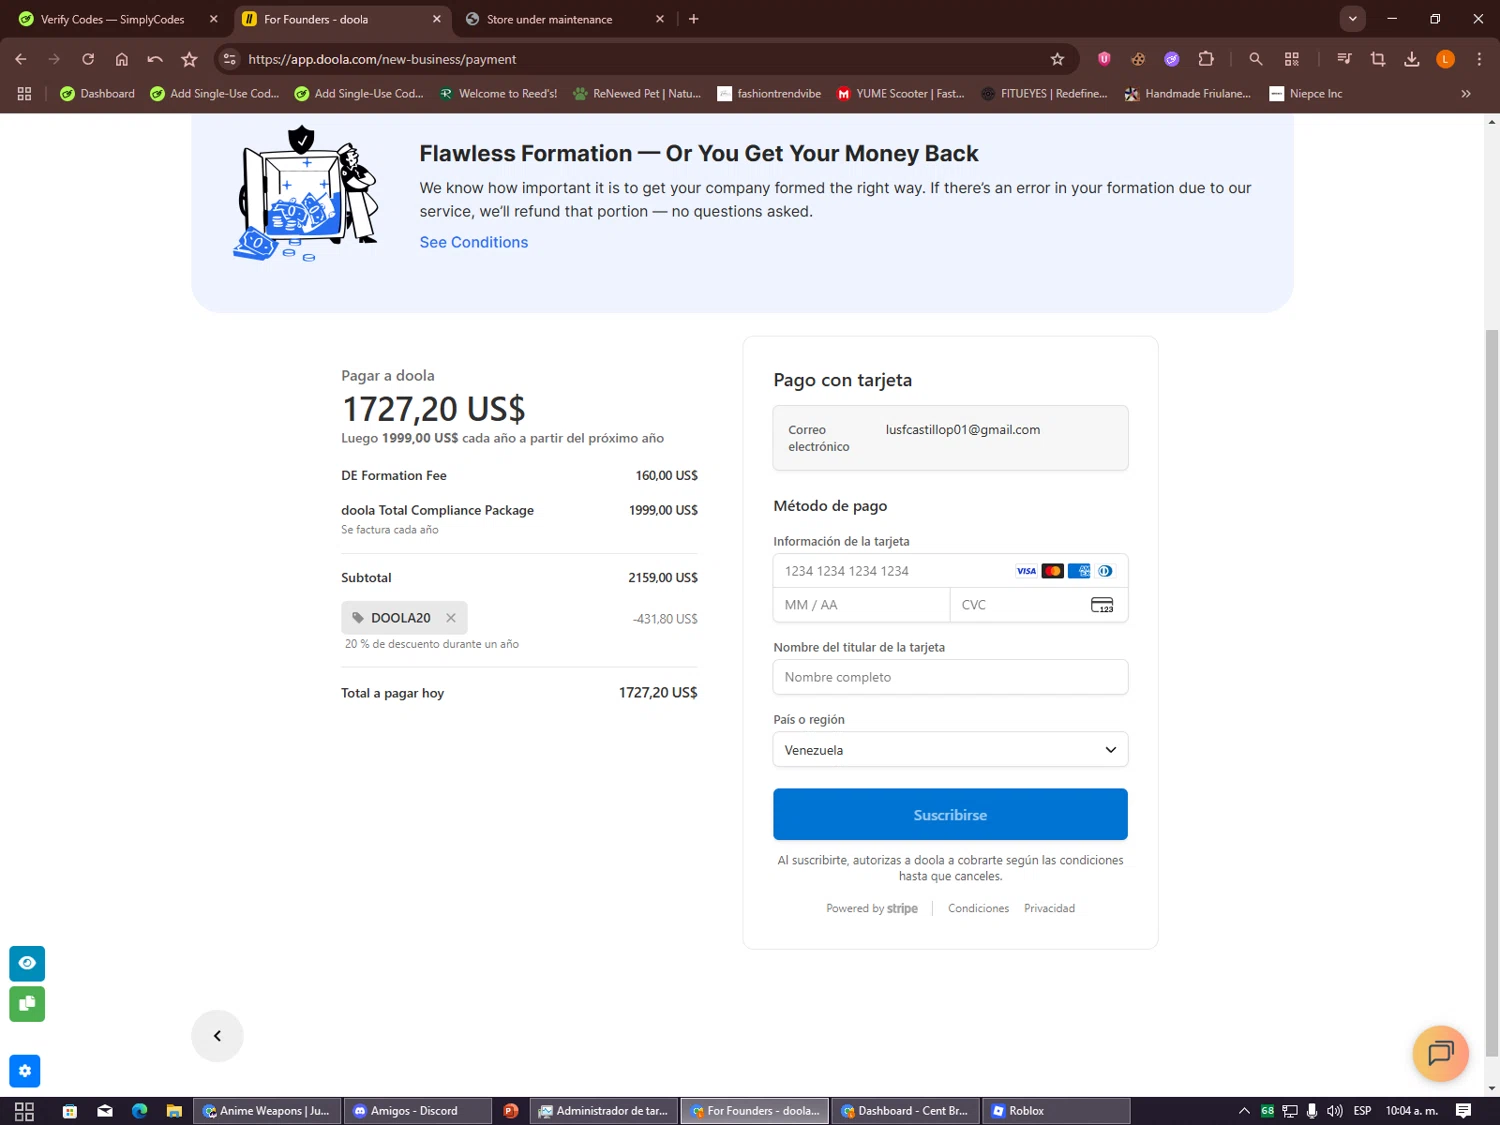Open the País o región dropdown
Screen dimensions: 1500x1125
[x=950, y=750]
